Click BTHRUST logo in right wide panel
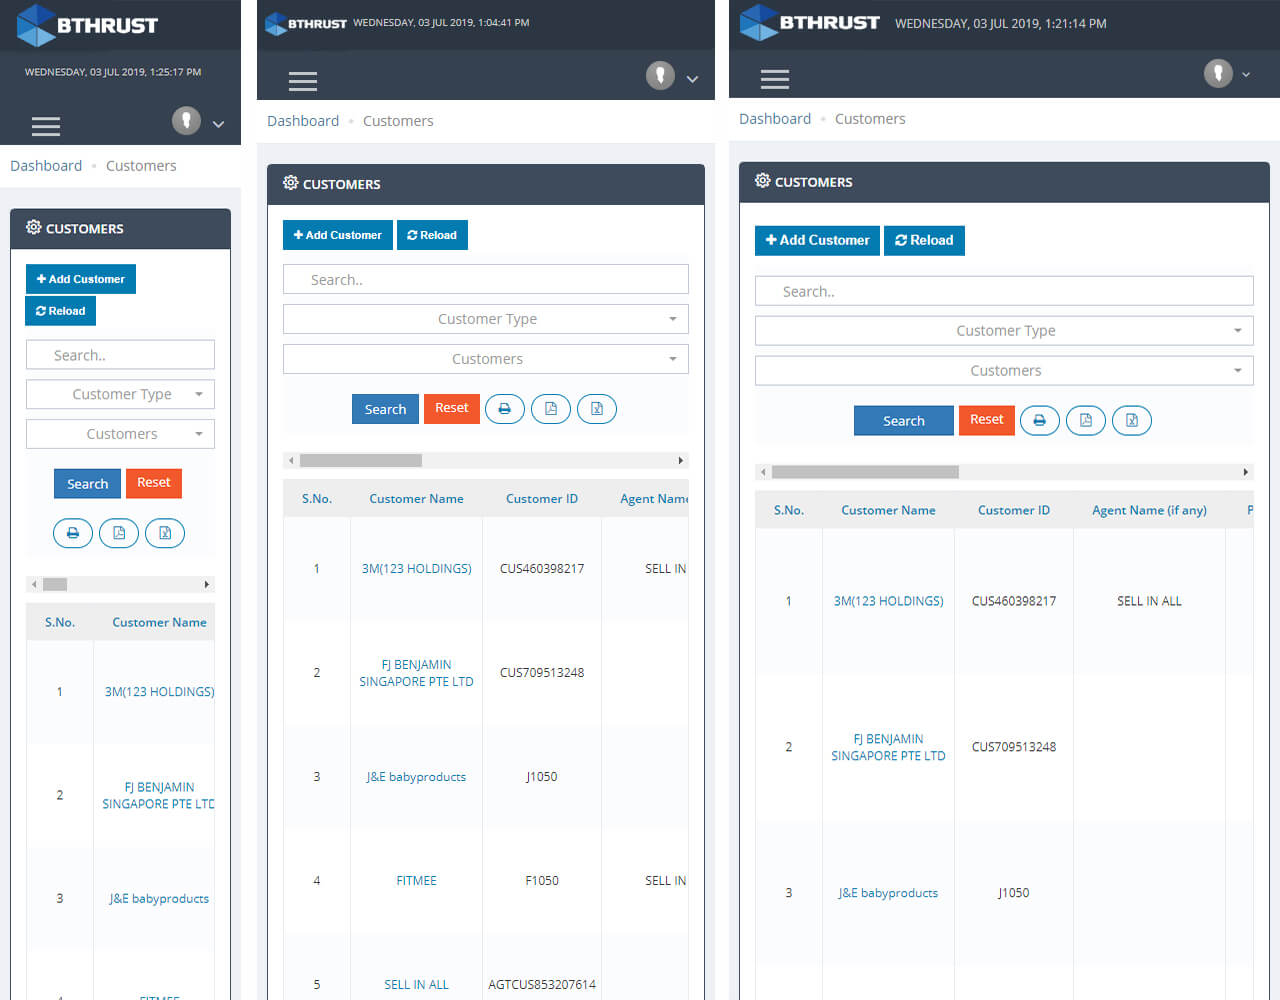This screenshot has width=1280, height=1000. (810, 22)
